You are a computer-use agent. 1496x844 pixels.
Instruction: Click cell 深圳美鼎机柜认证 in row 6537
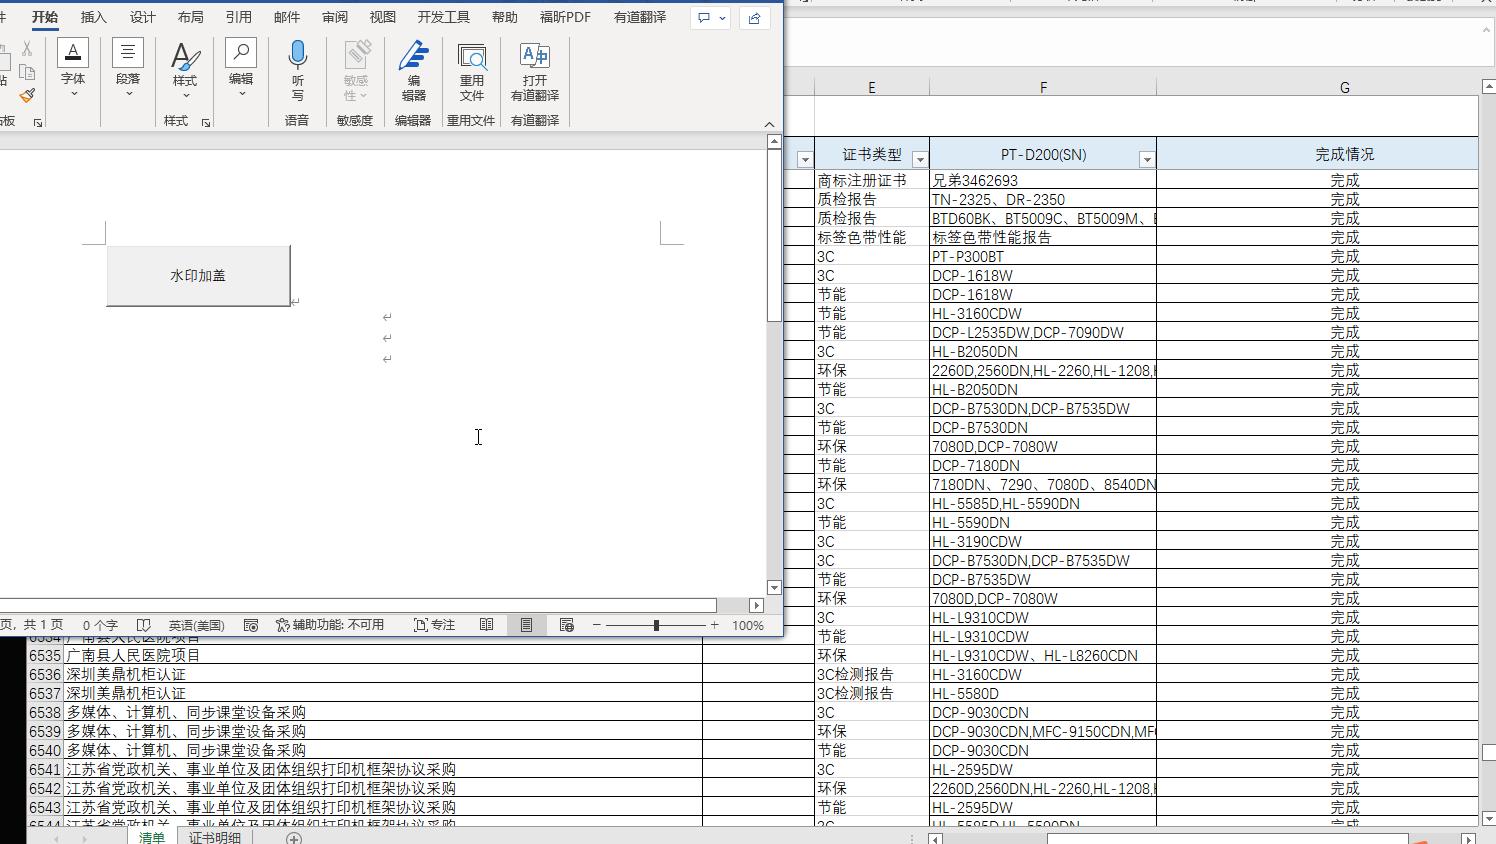point(383,694)
